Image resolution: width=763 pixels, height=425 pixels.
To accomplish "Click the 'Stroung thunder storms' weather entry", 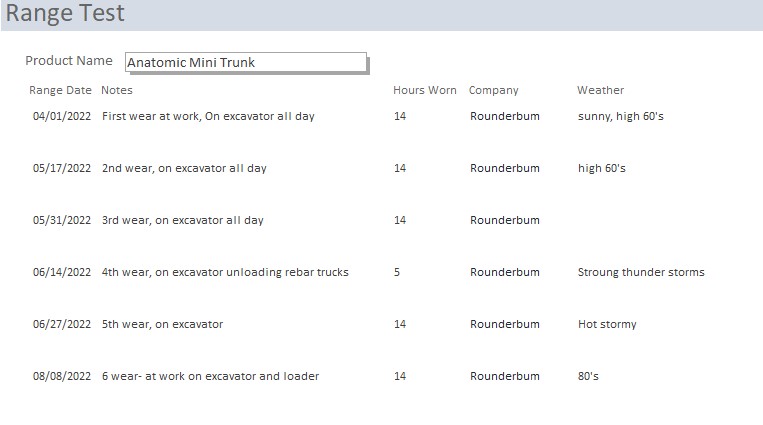I will click(x=641, y=272).
